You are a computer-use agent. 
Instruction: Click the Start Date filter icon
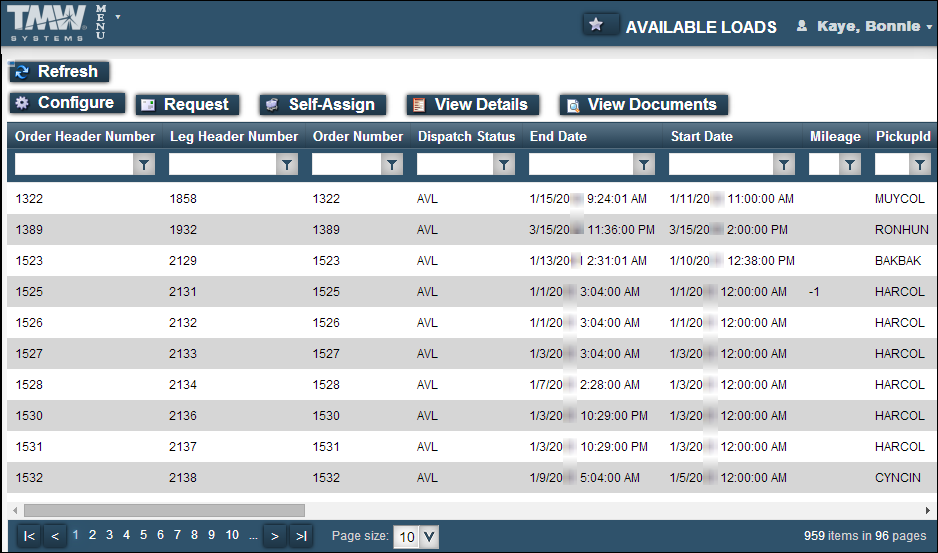tap(784, 165)
